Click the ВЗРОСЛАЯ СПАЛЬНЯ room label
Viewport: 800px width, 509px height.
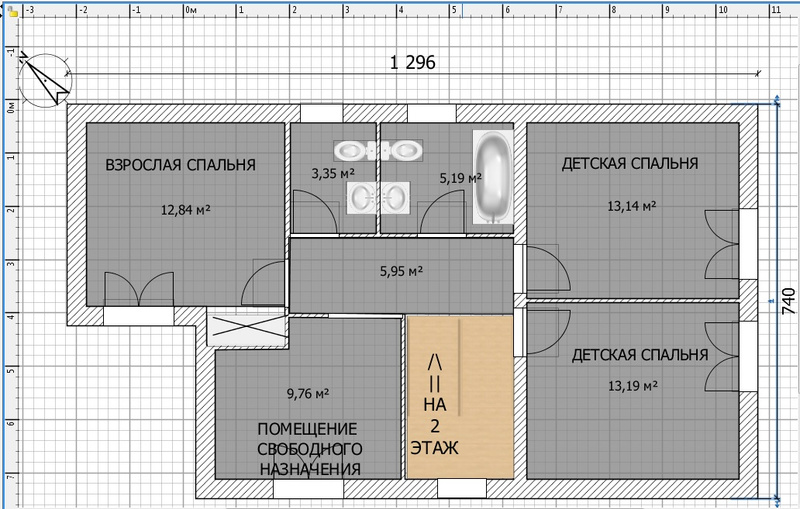click(x=181, y=165)
